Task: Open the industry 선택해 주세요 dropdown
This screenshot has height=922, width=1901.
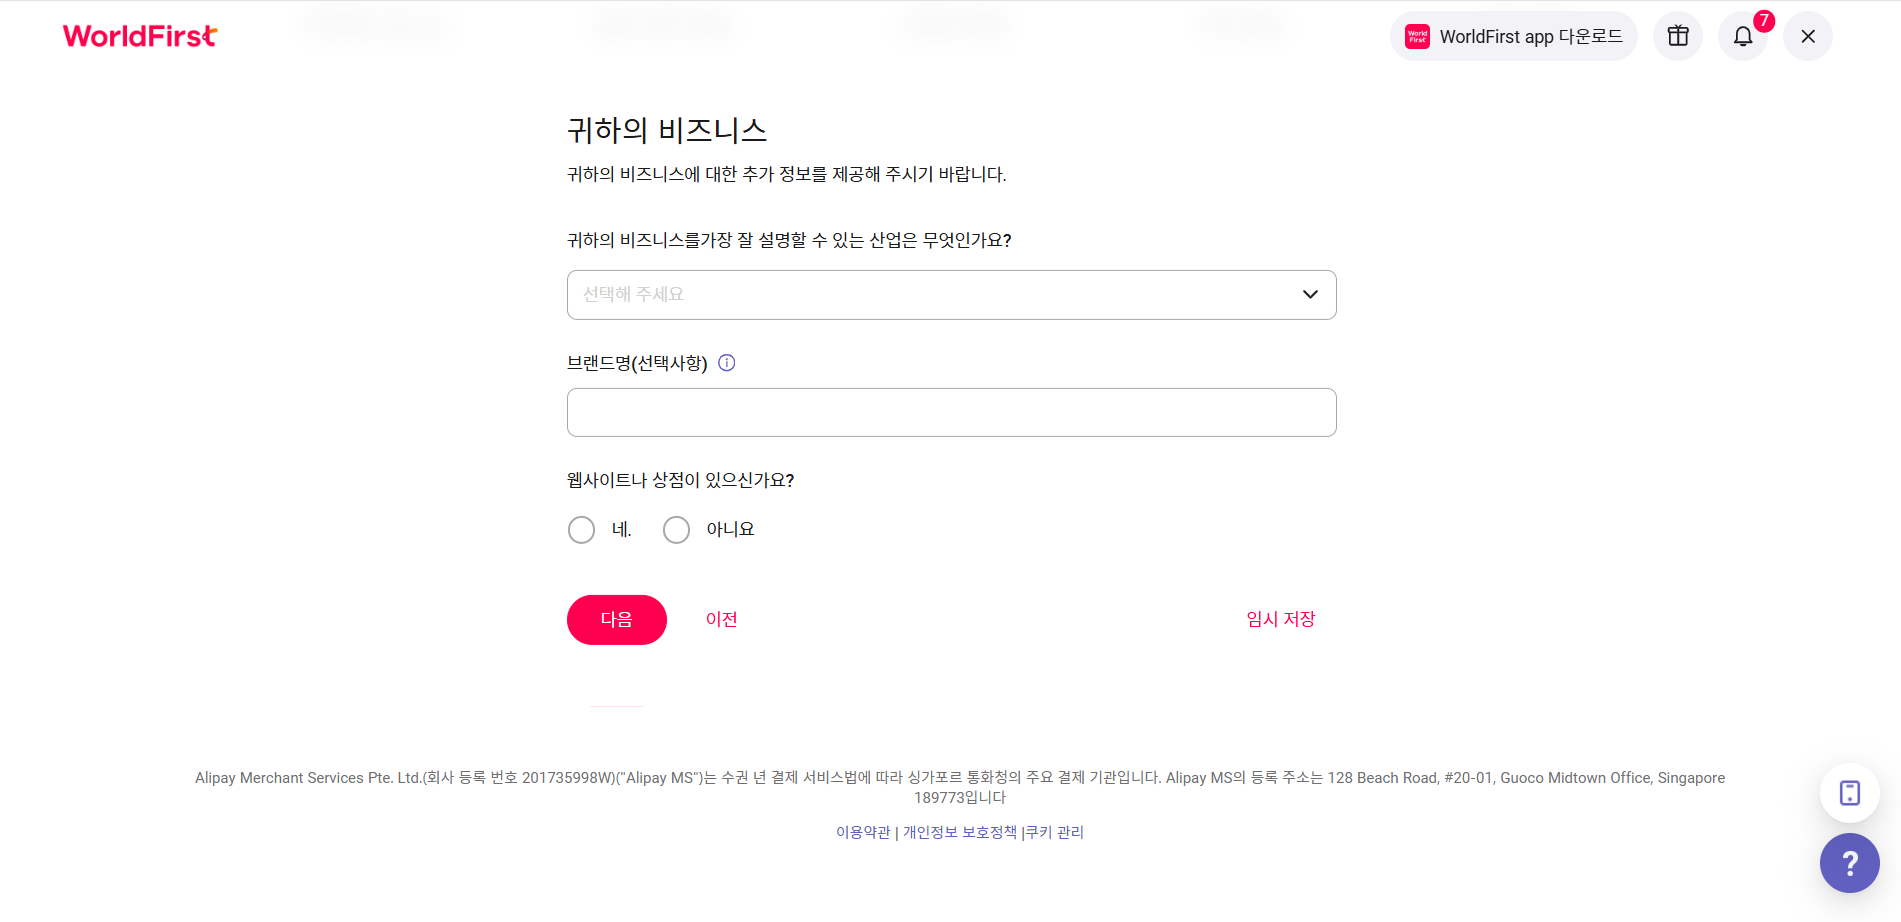Action: [952, 295]
